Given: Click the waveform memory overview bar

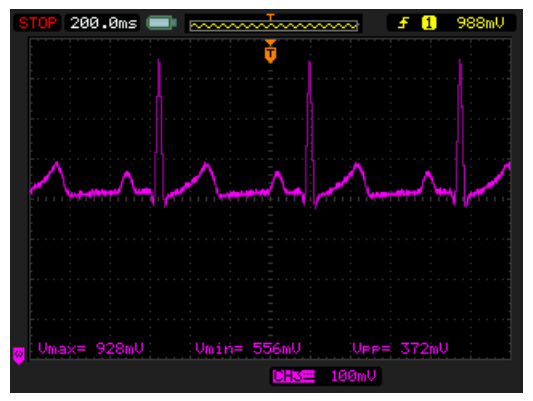Looking at the screenshot, I should 274,25.
